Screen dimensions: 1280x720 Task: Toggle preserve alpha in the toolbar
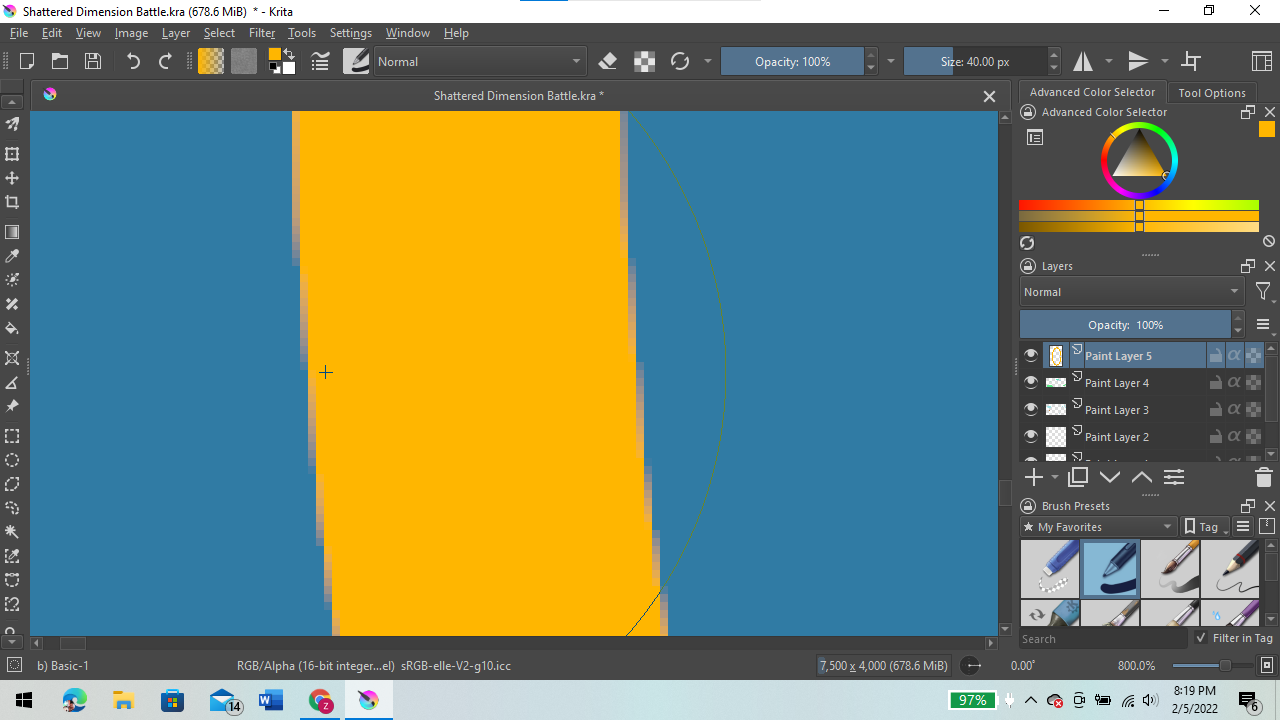pos(645,61)
